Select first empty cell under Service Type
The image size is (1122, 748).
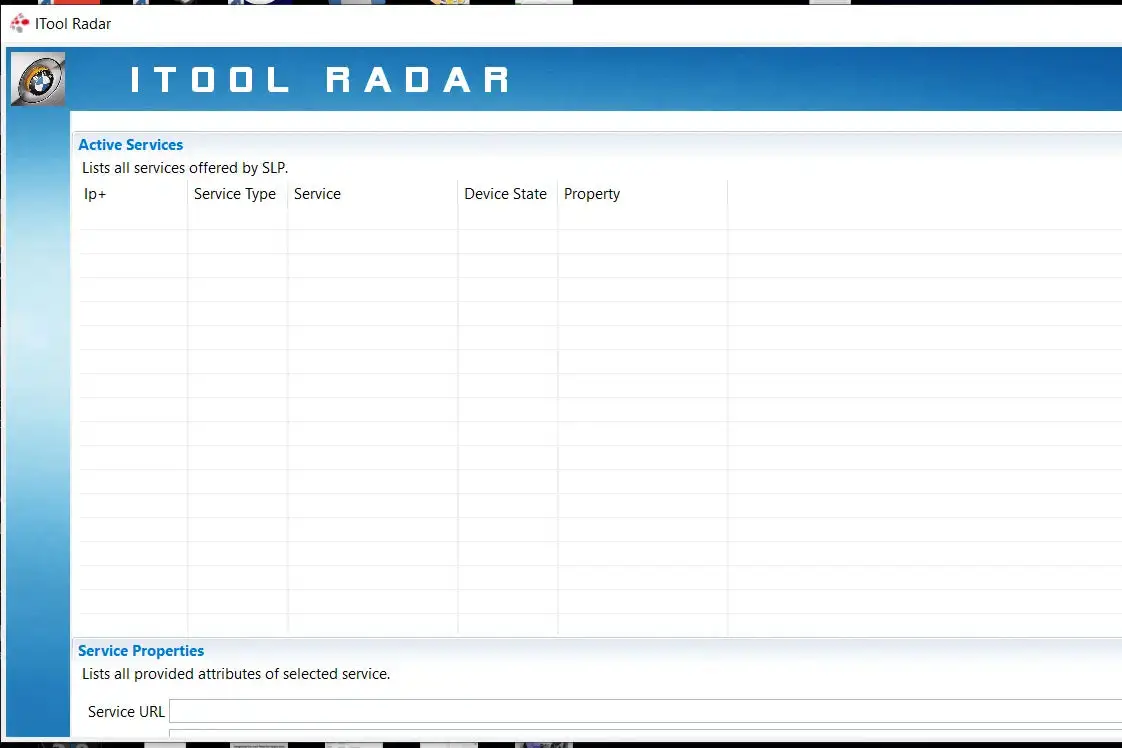tap(237, 218)
